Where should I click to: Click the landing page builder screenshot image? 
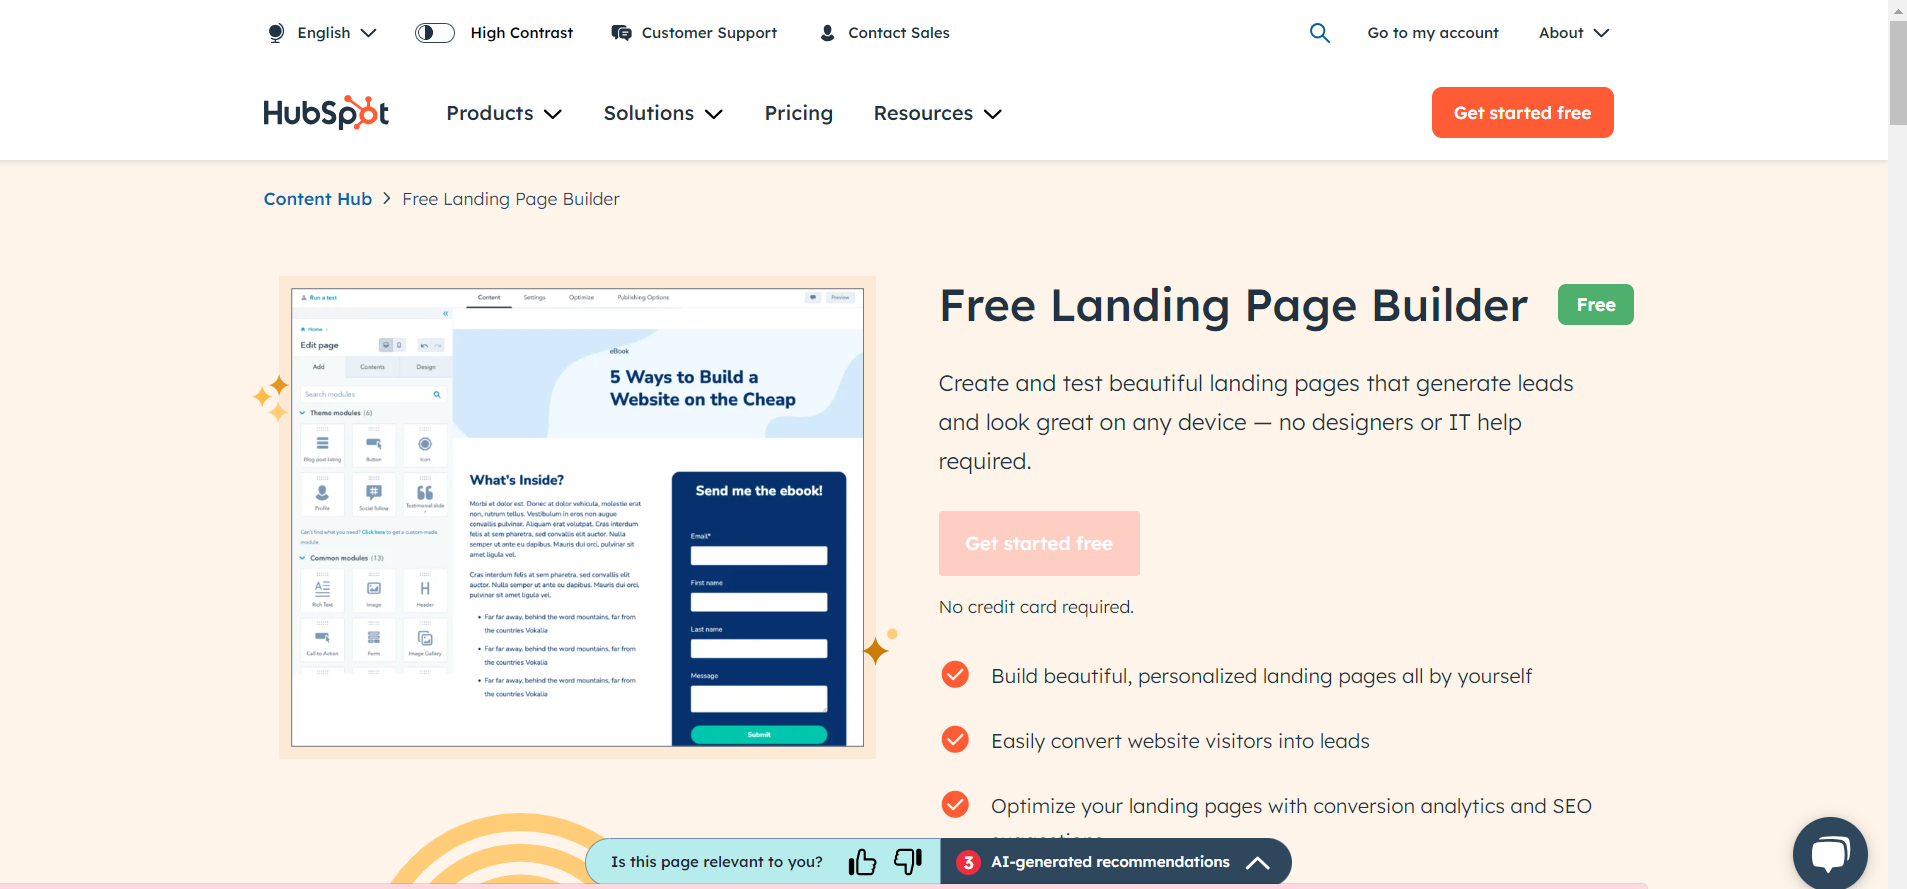tap(577, 517)
